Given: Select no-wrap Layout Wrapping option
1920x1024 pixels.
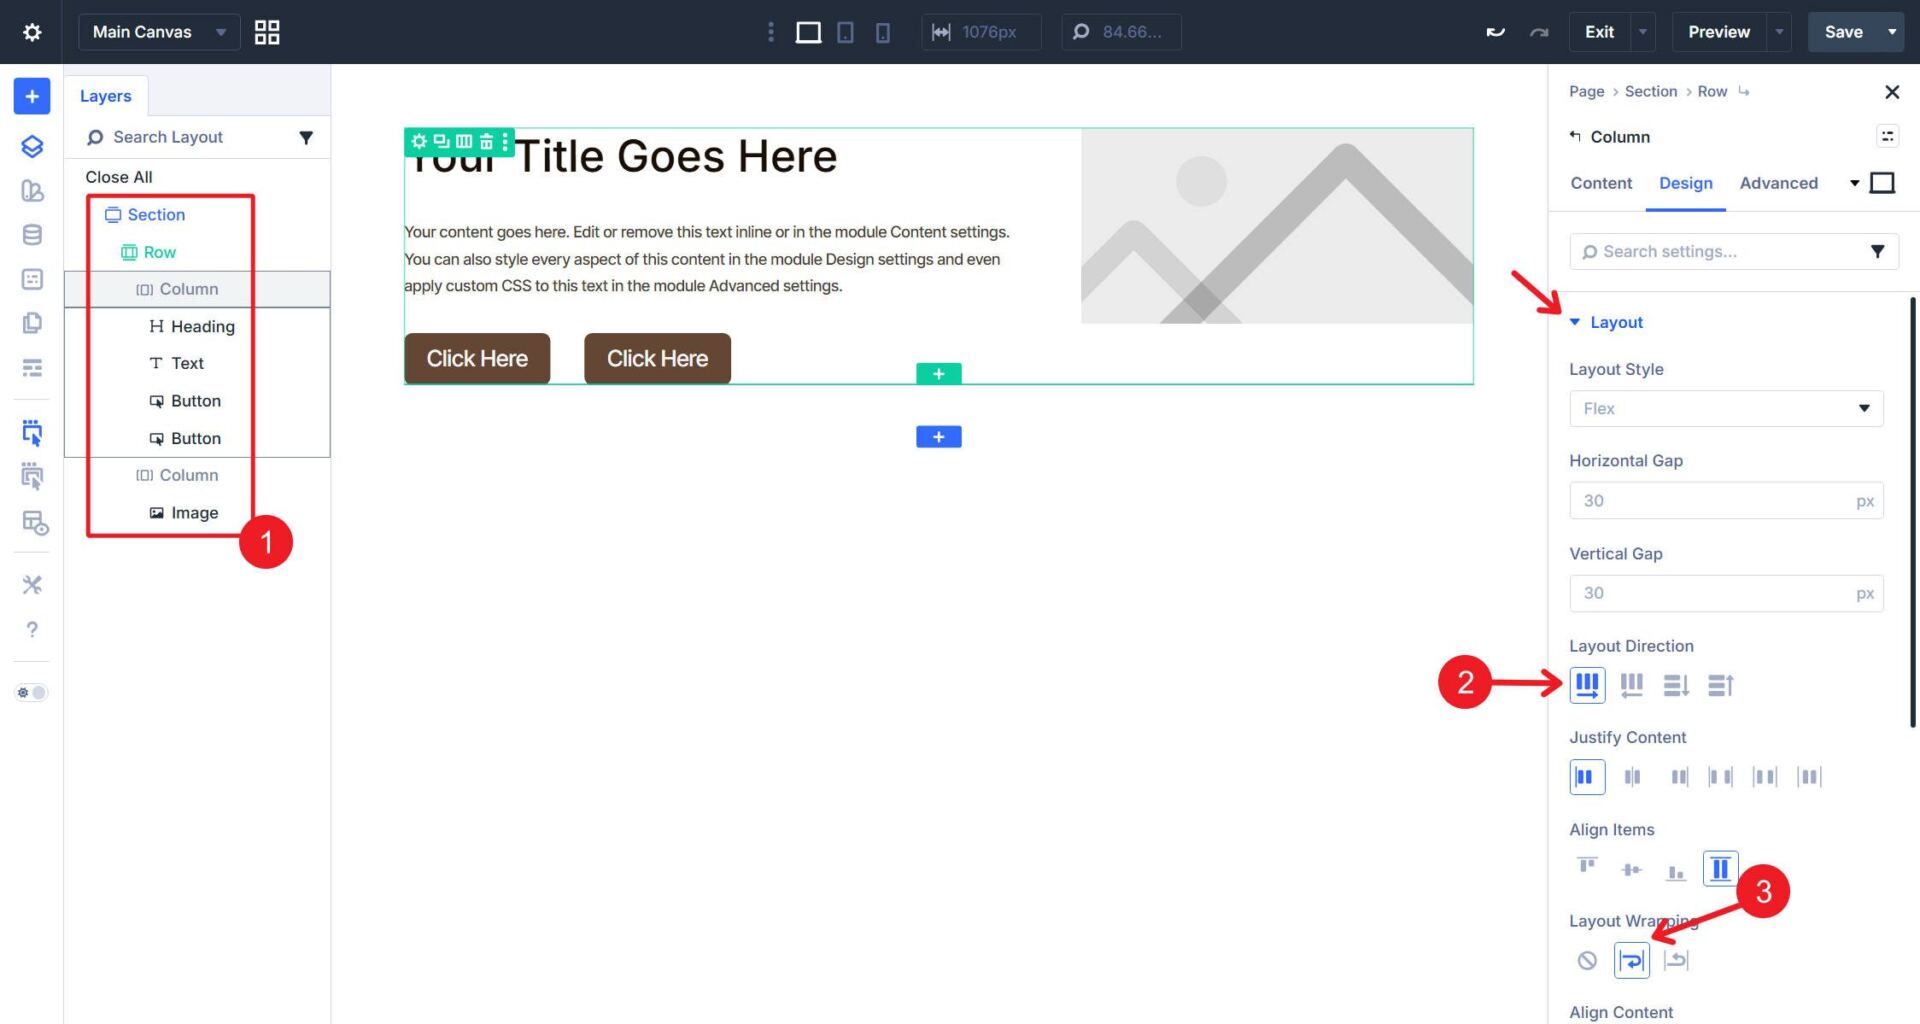Looking at the screenshot, I should pos(1587,960).
